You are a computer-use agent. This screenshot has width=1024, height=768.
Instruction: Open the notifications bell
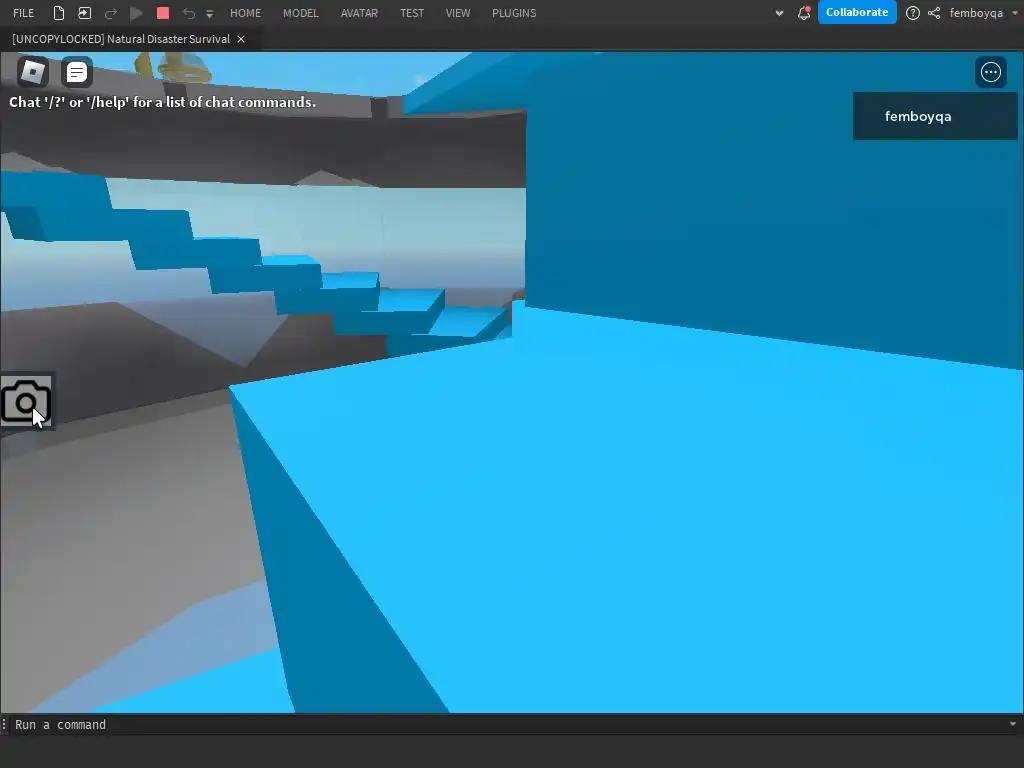[x=804, y=13]
